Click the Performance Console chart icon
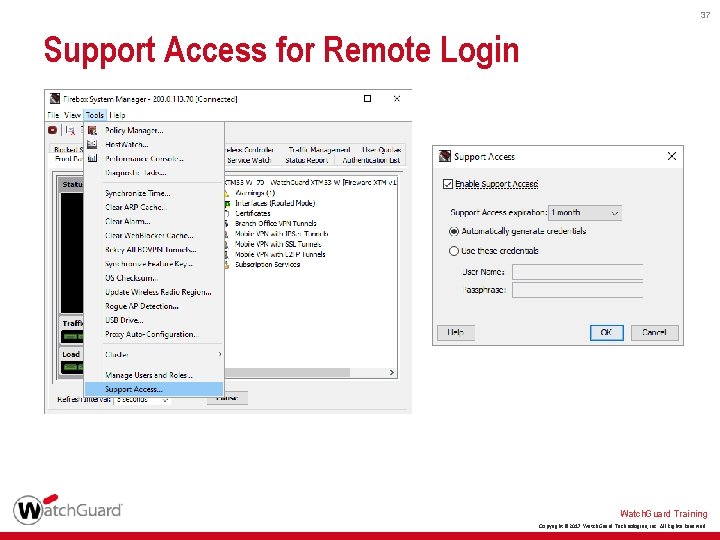 (92, 158)
